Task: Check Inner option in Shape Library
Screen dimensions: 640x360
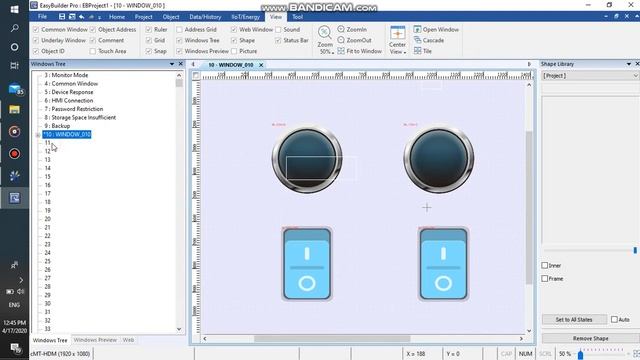Action: 544,265
